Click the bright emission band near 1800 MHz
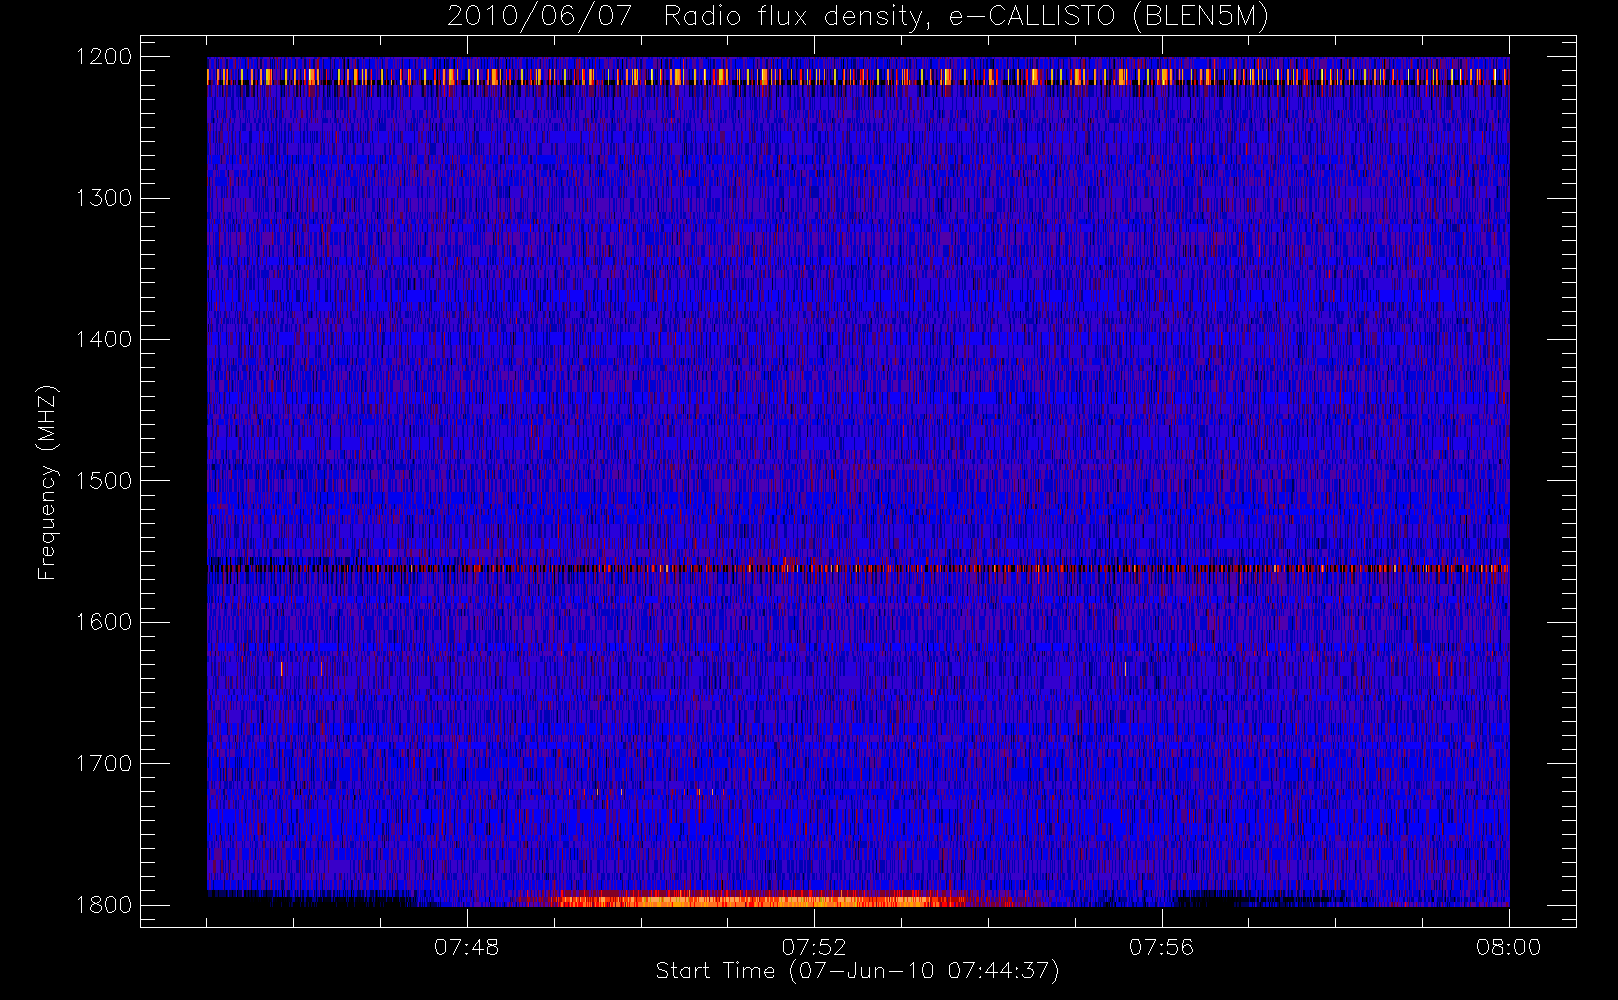The width and height of the screenshot is (1618, 1000). [760, 899]
